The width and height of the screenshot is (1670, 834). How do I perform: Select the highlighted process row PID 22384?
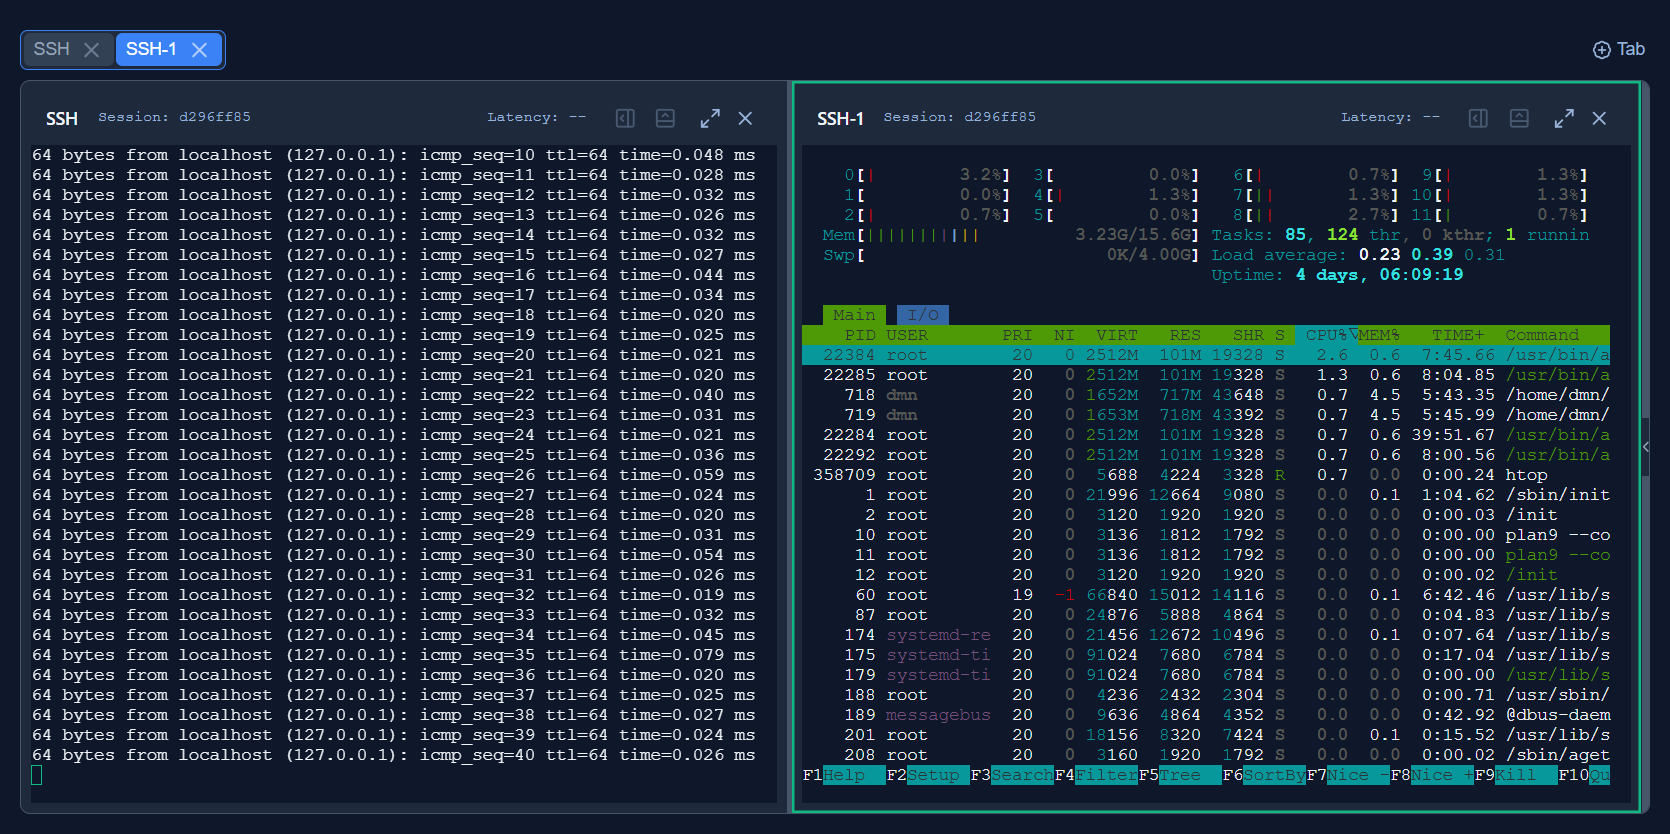(x=1206, y=355)
